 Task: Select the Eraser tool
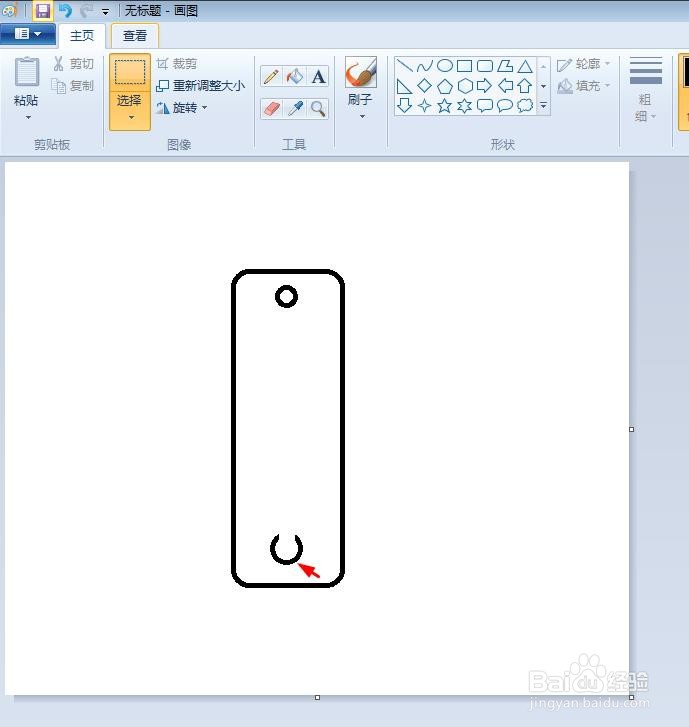tap(271, 108)
